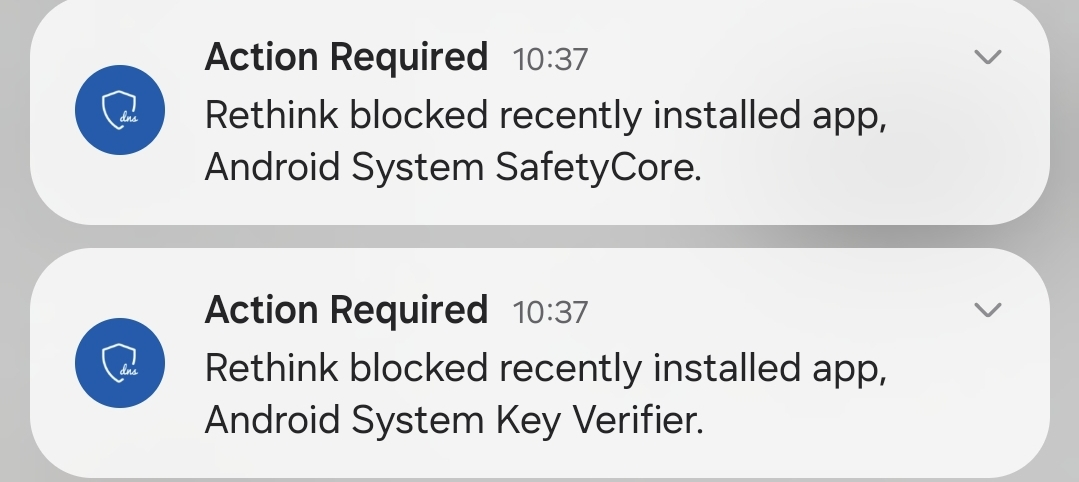This screenshot has height=482, width=1079.
Task: Tap 'Android System' in the lower notification card
Action: pyautogui.click(x=344, y=421)
